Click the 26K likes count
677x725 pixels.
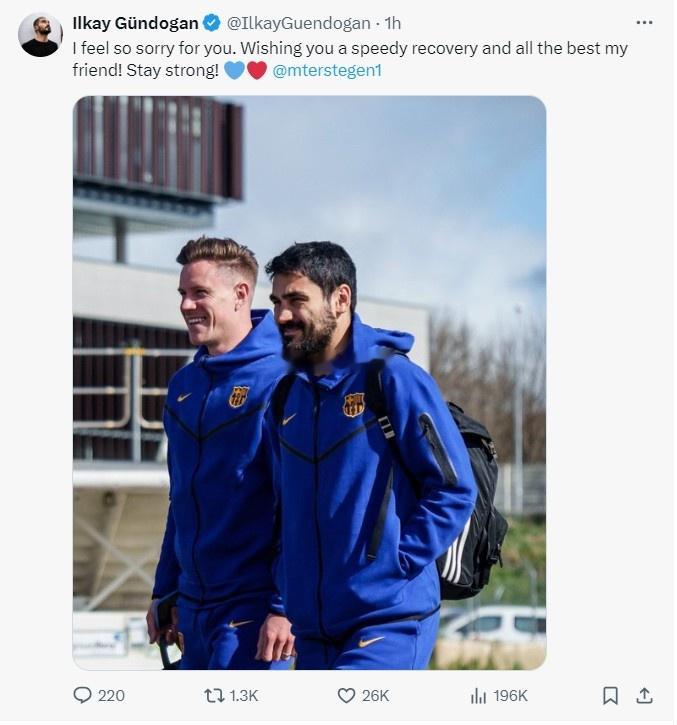pyautogui.click(x=375, y=696)
